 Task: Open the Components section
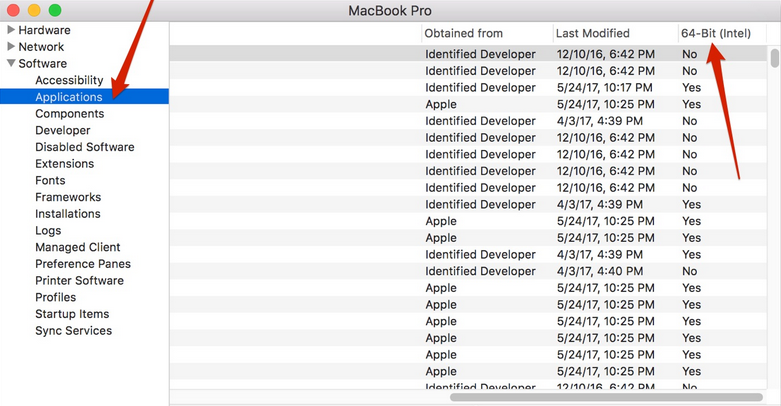click(70, 114)
